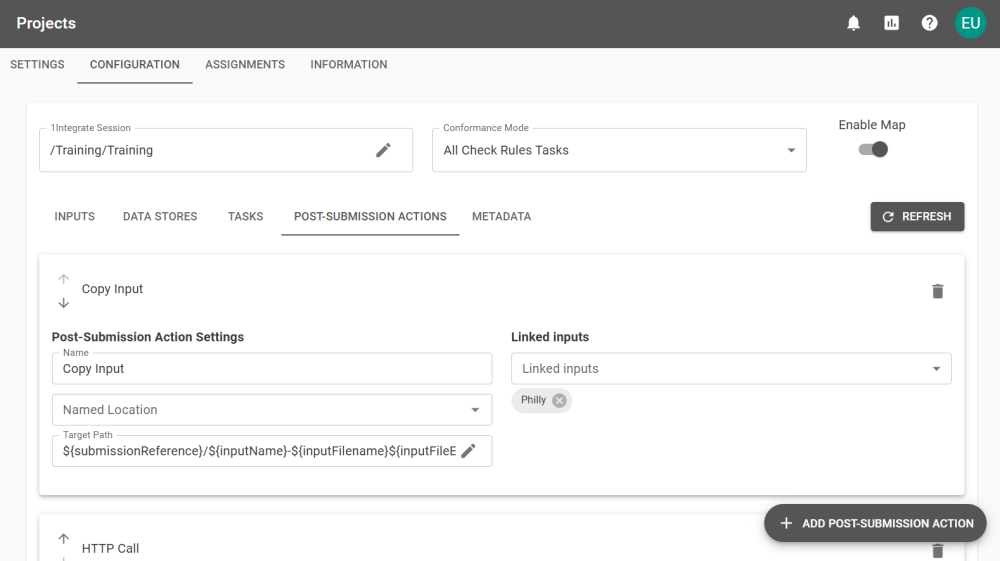Click the Refresh button
The height and width of the screenshot is (561, 1000).
[917, 217]
